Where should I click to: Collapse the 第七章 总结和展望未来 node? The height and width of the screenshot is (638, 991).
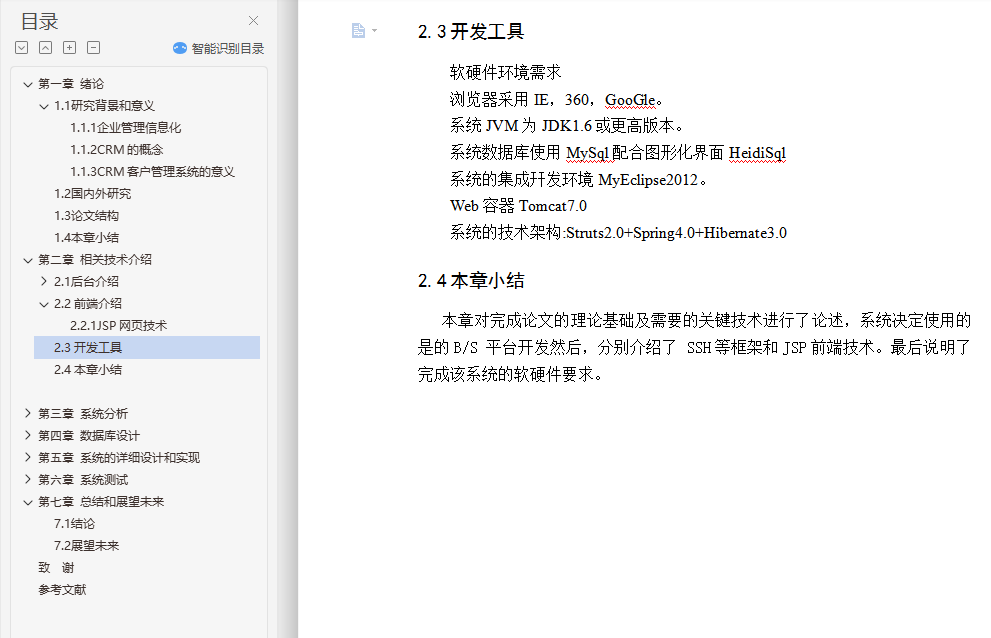pyautogui.click(x=28, y=502)
